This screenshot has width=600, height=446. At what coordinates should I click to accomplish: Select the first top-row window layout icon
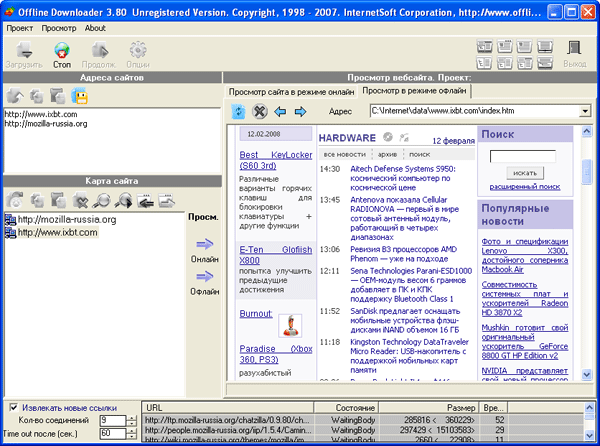[484, 46]
